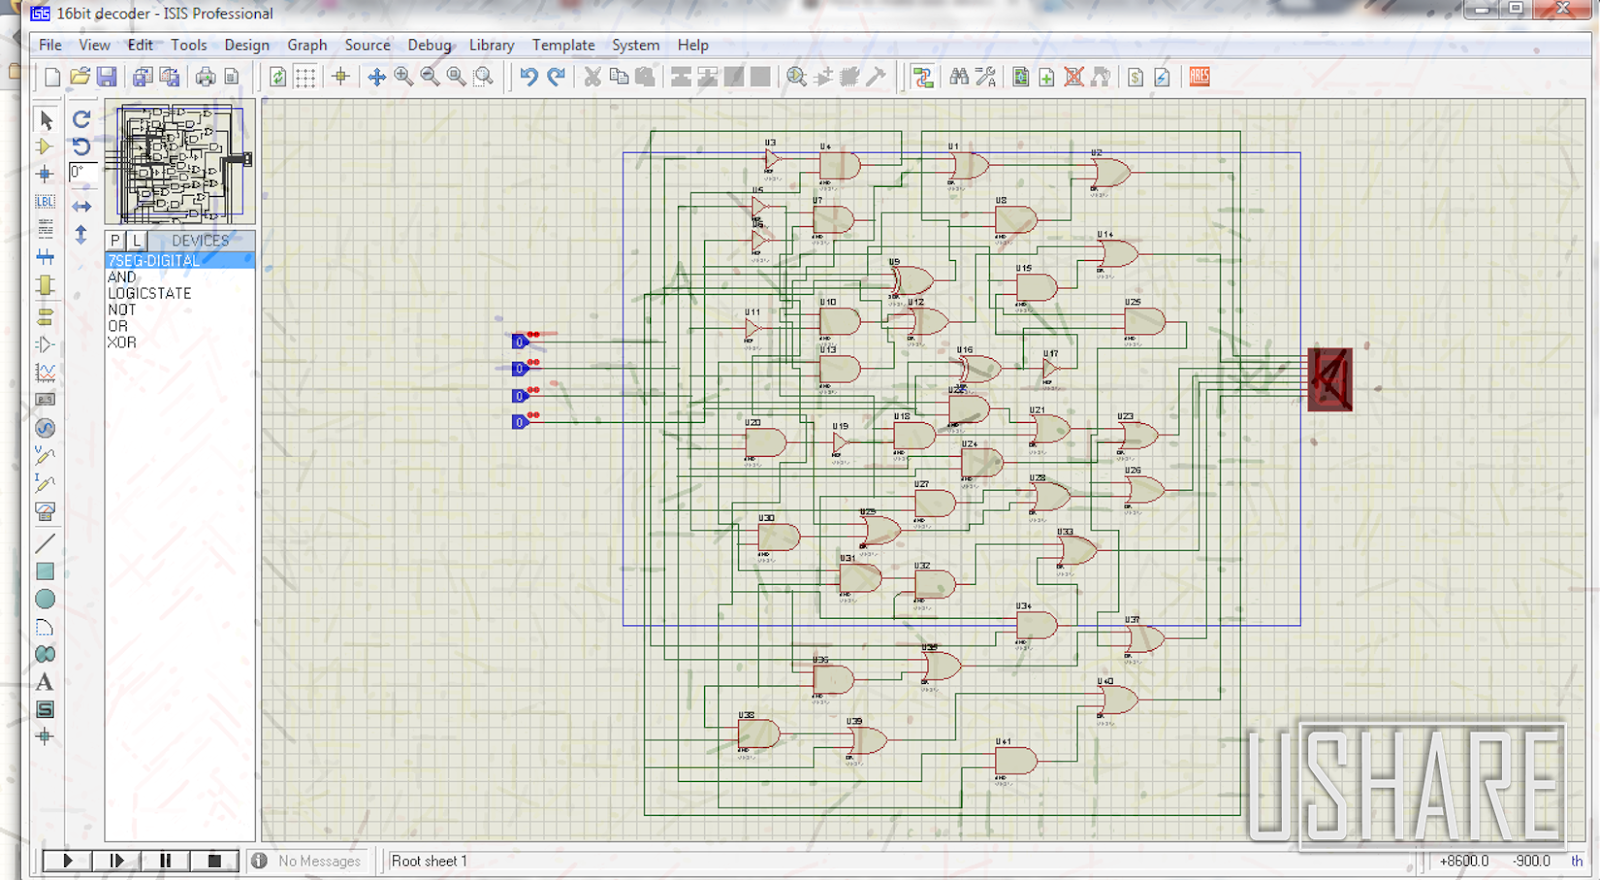1600x880 pixels.
Task: Select 7SEG-DIGITAL in the devices list
Action: click(180, 260)
